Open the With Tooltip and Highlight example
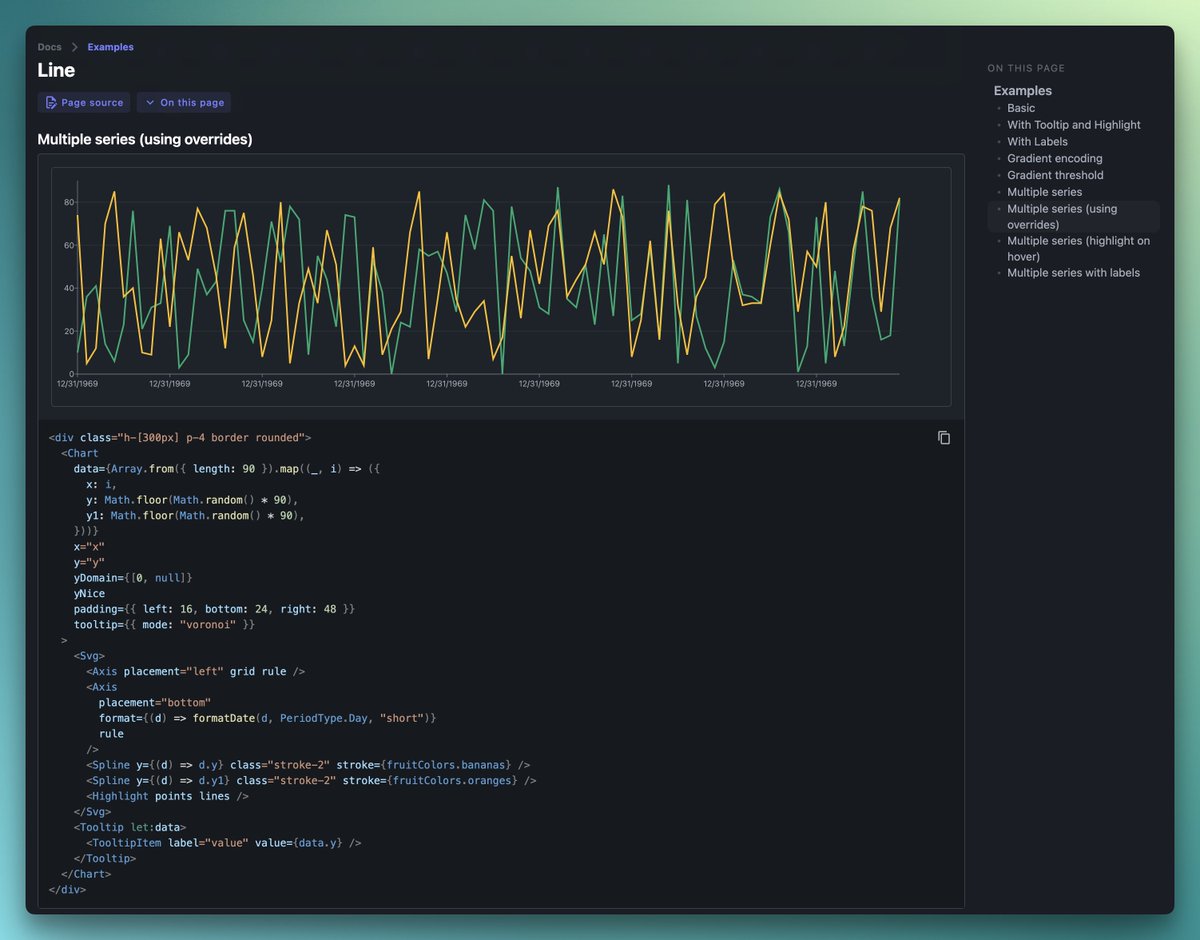 pyautogui.click(x=1074, y=124)
